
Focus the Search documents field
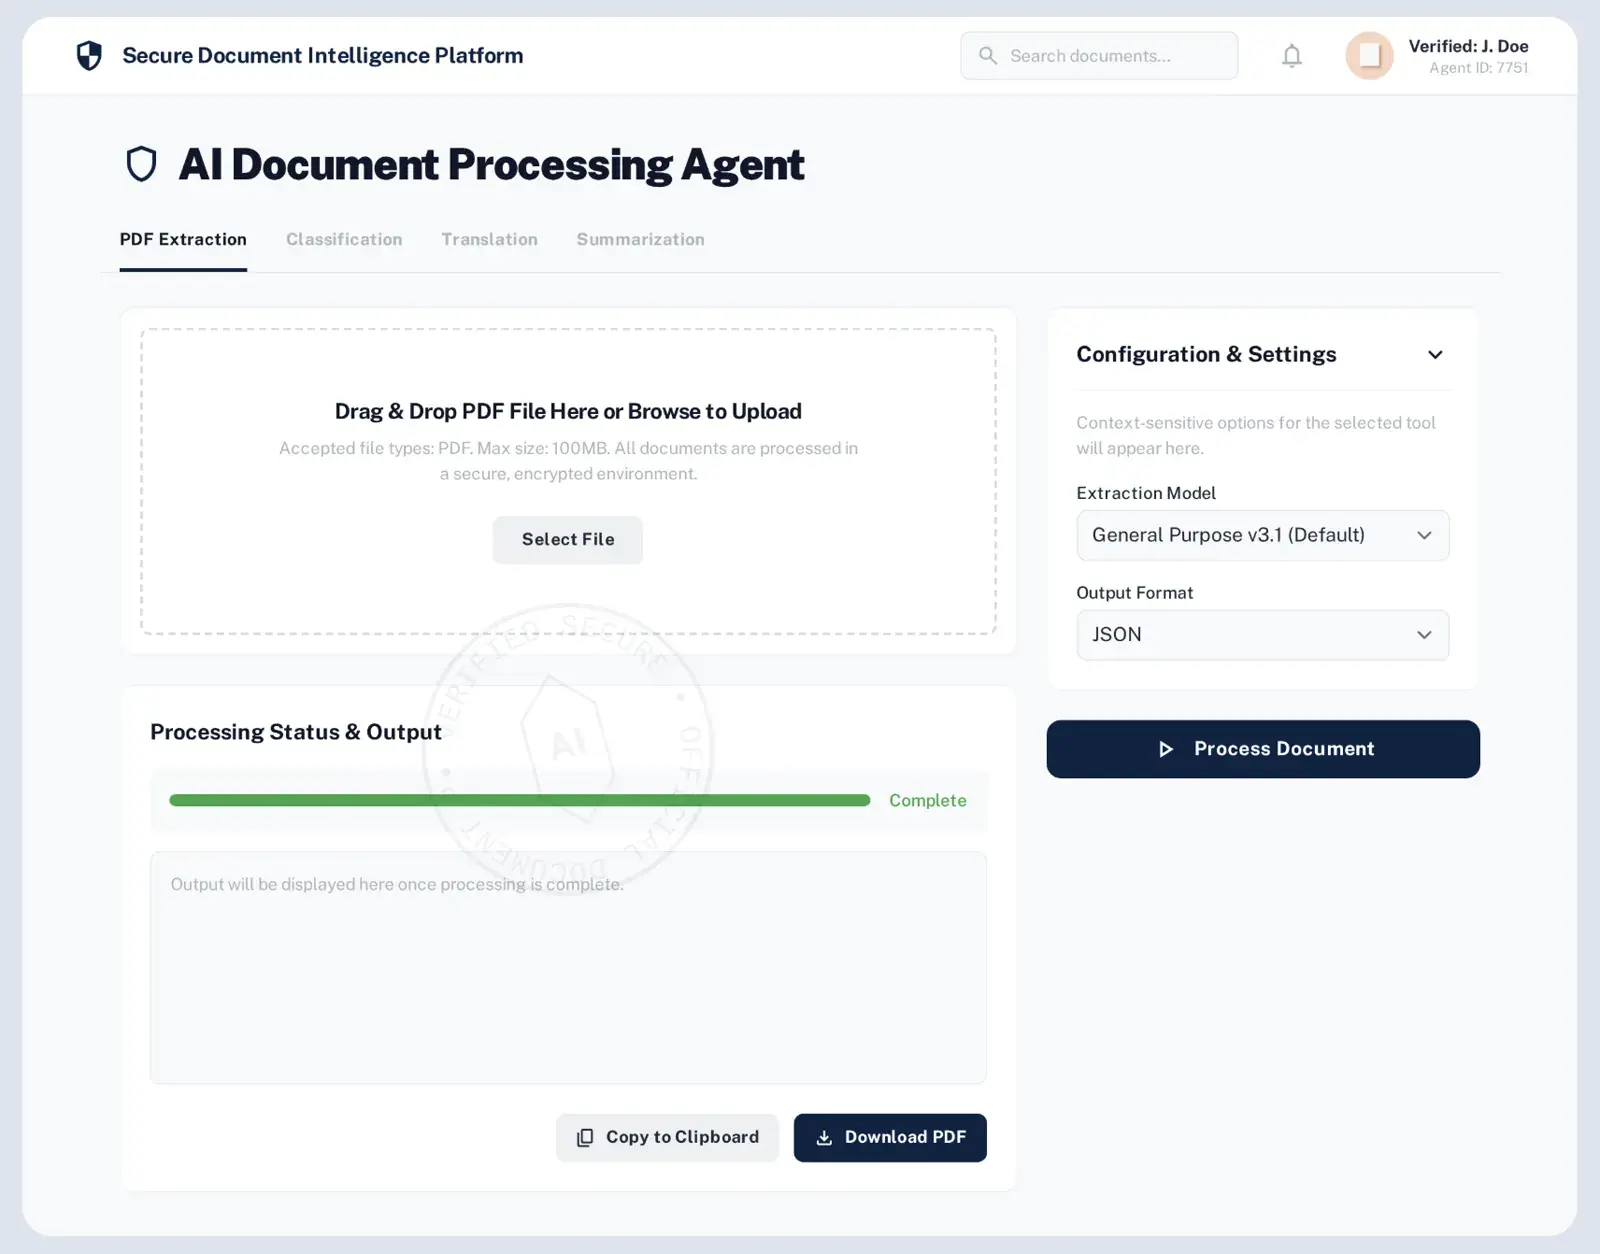(x=1099, y=56)
